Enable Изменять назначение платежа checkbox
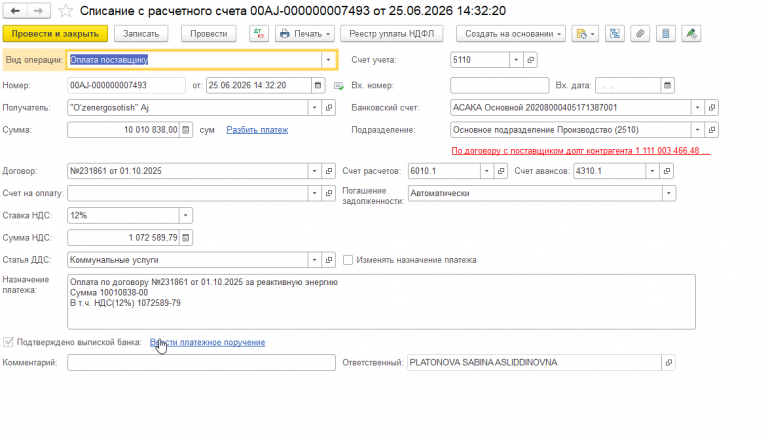This screenshot has height=438, width=768. tap(348, 260)
